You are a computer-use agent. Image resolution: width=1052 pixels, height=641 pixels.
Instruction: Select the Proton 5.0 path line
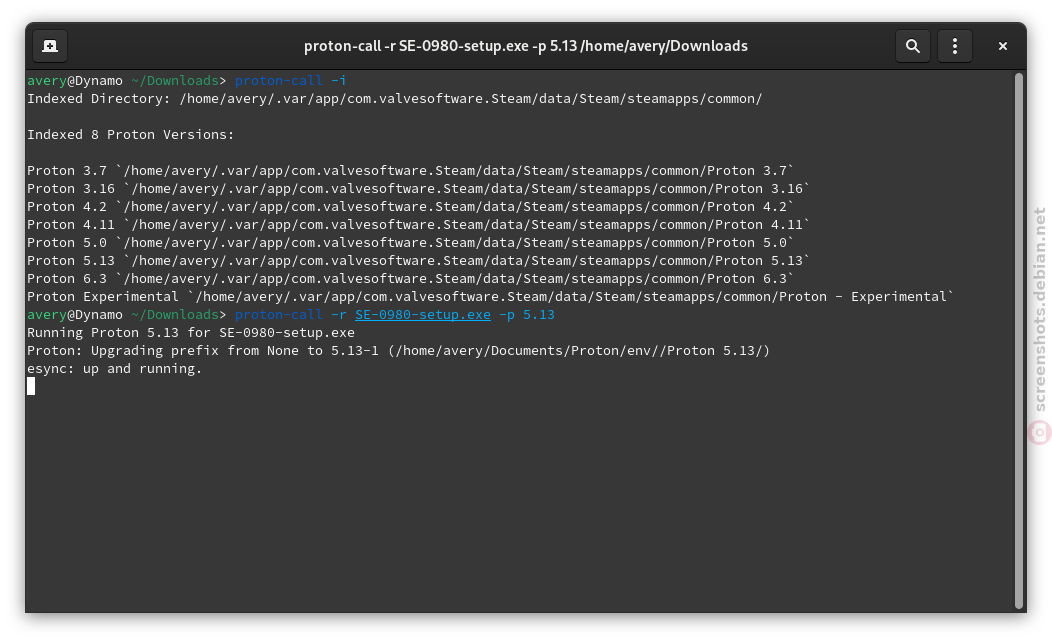point(410,243)
